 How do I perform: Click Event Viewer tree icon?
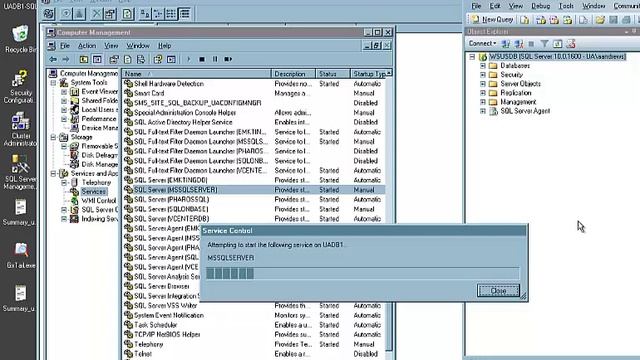74,91
